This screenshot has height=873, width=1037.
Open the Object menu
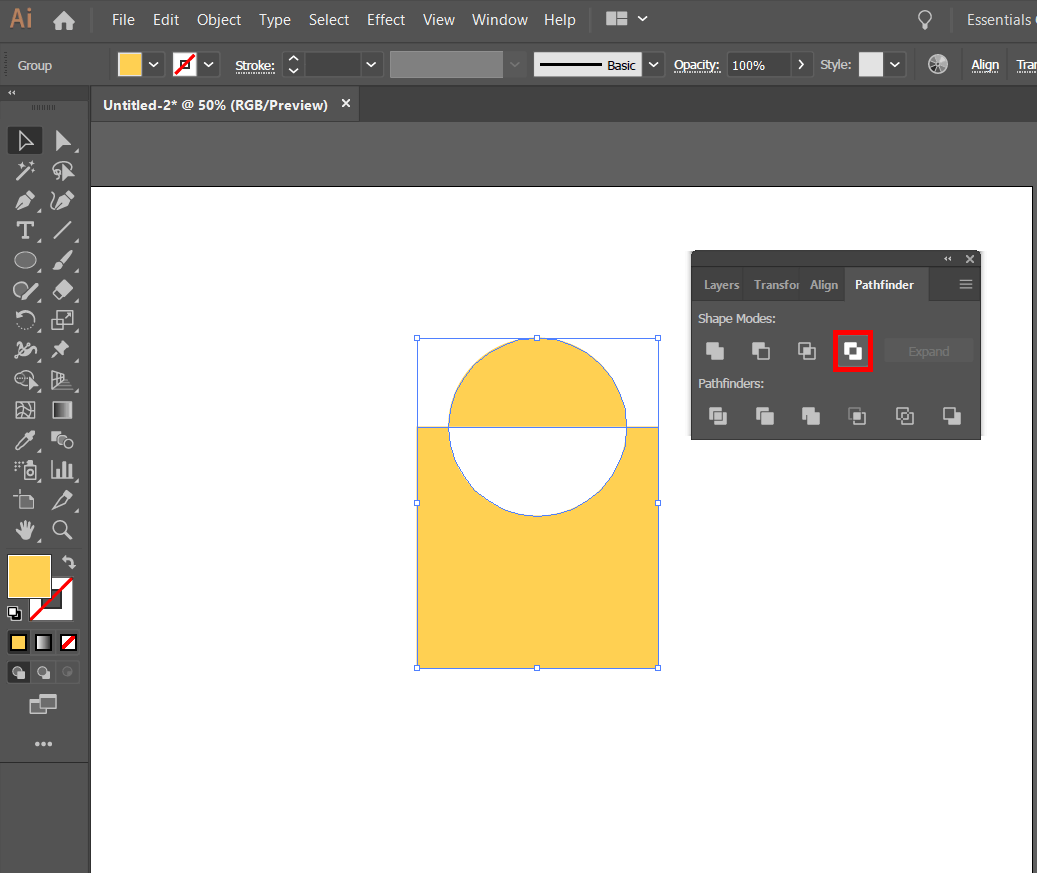coord(219,19)
